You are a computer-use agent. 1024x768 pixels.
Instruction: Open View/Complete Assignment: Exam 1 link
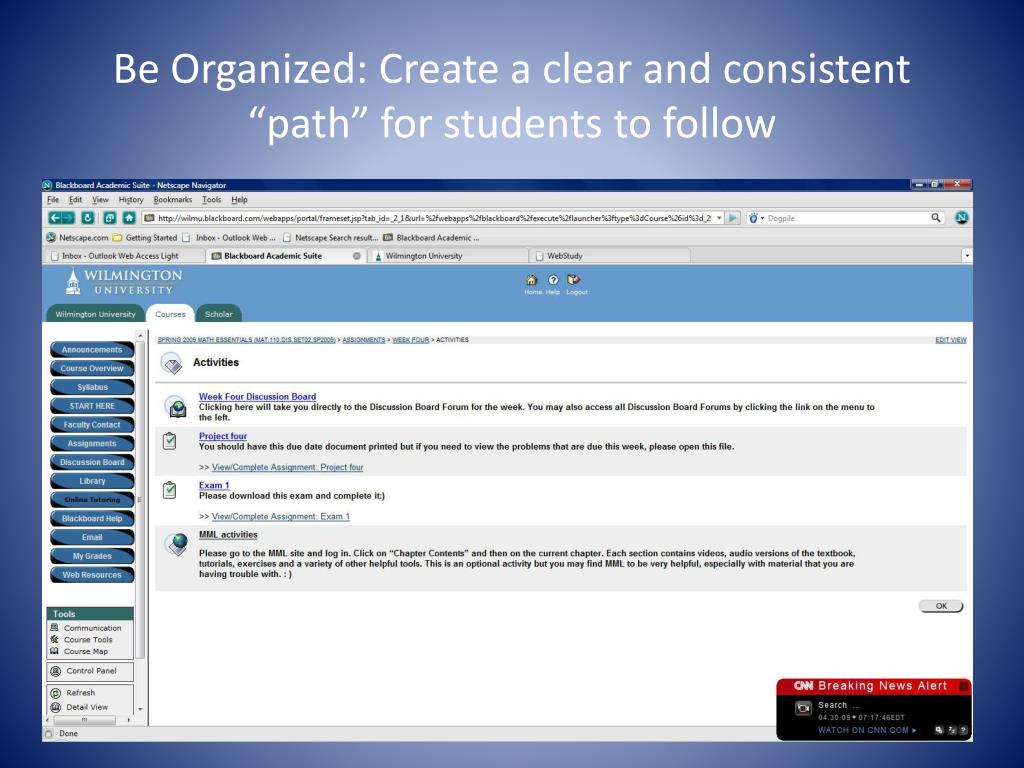click(281, 517)
